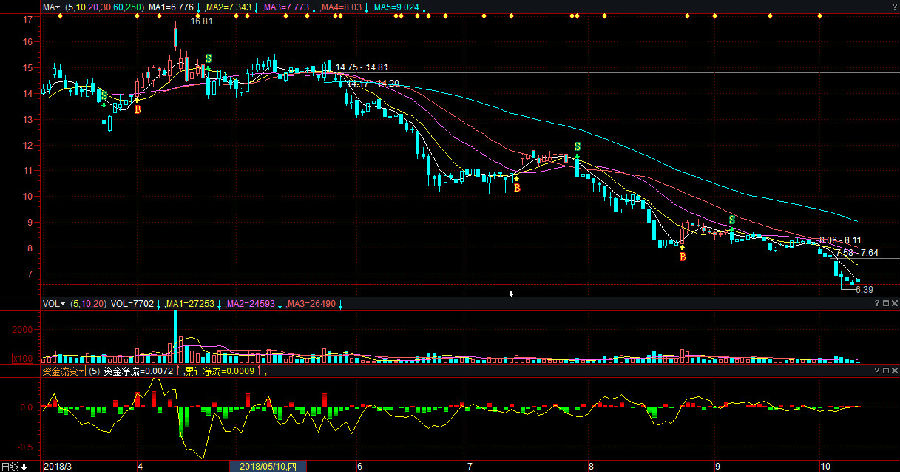Click the 14.75 - 14.81 price gap label
Screen dimensions: 900x472
[361, 67]
